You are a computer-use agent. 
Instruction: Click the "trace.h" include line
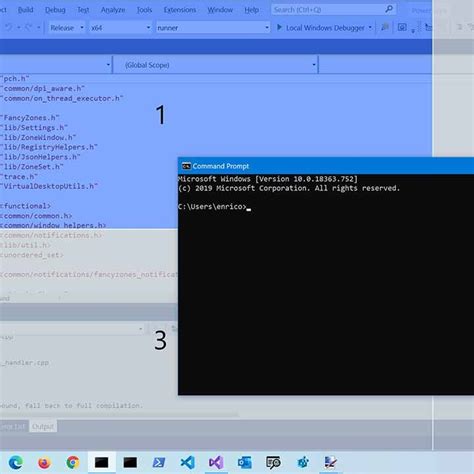19,177
